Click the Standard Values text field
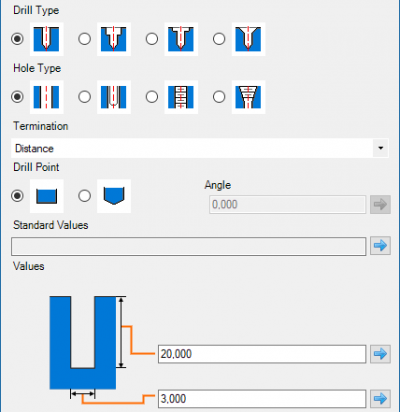Screen dimensions: 400x412 [189, 246]
